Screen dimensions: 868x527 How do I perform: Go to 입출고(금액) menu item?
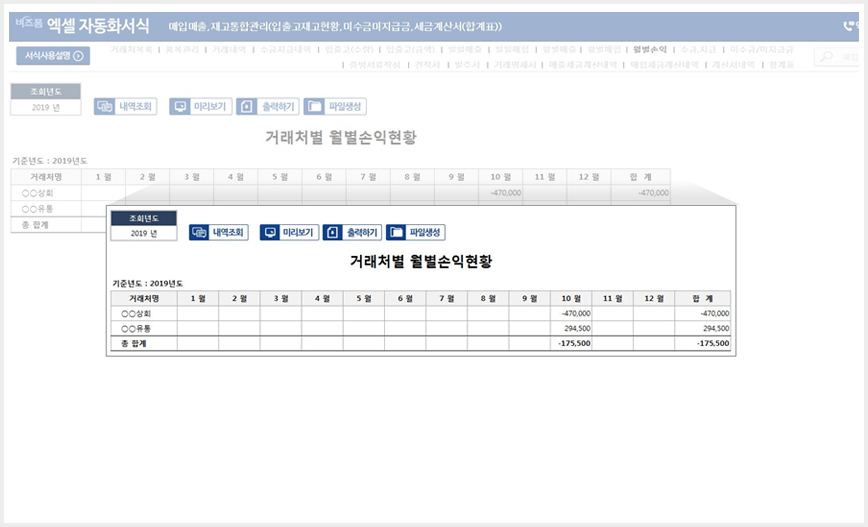(410, 49)
